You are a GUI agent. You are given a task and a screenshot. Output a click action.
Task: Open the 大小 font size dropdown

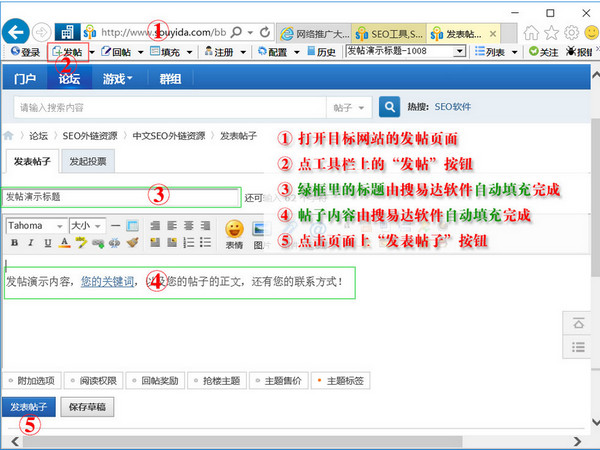(87, 226)
